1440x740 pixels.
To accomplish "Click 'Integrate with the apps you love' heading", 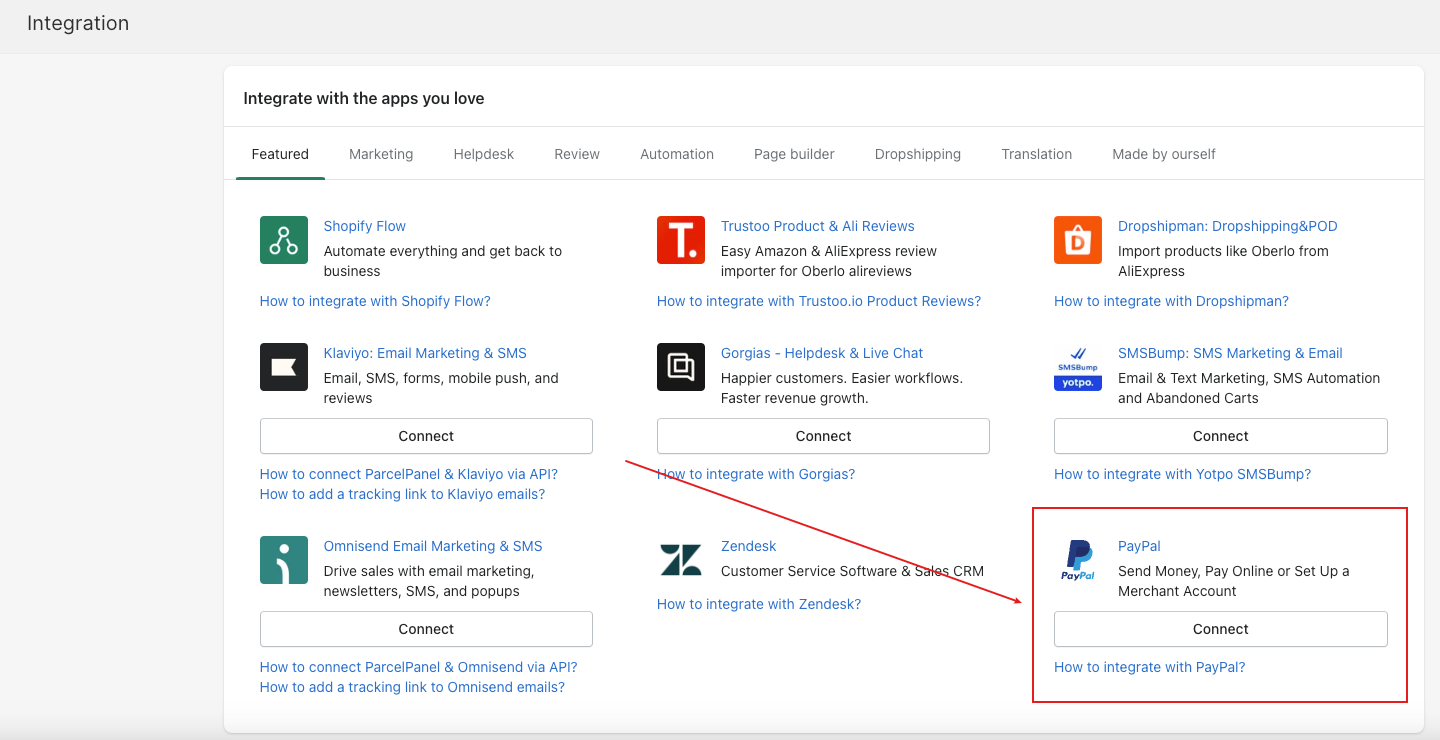I will pos(364,98).
